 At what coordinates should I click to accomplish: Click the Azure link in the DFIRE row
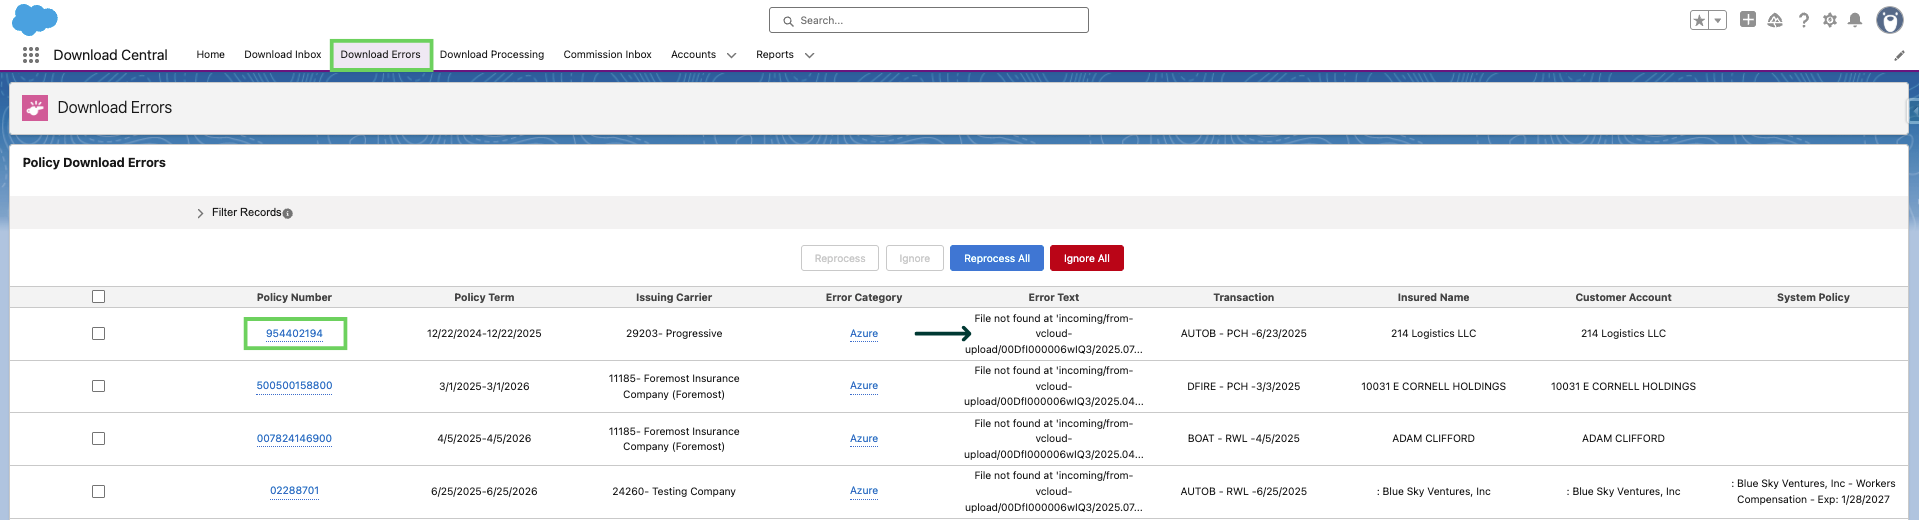(864, 386)
